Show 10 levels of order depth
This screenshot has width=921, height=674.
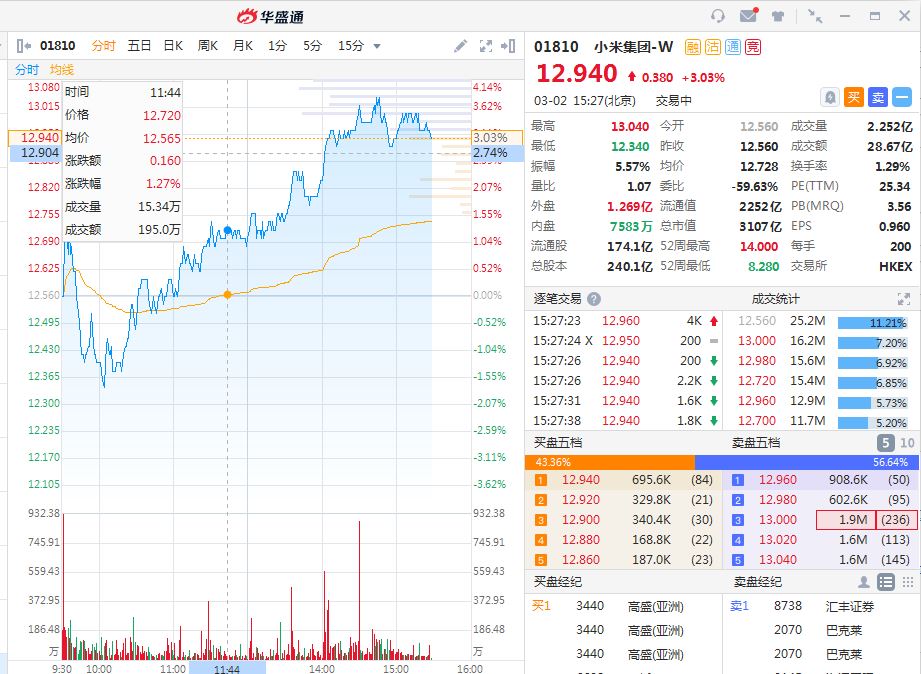[907, 443]
